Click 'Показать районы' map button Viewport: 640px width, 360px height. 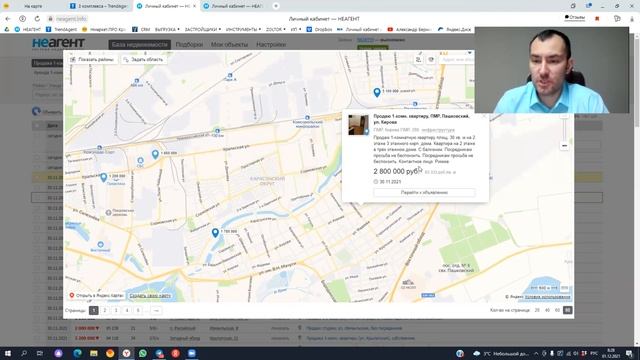[x=92, y=60]
